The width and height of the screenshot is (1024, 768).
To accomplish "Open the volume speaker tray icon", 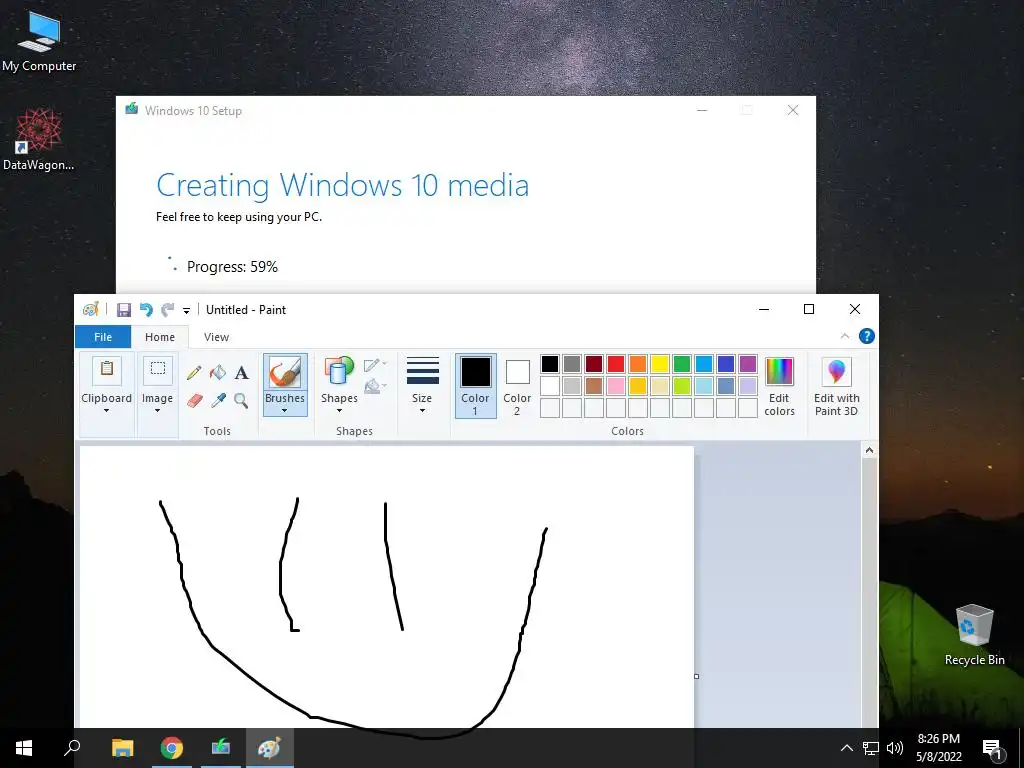I will tap(895, 748).
